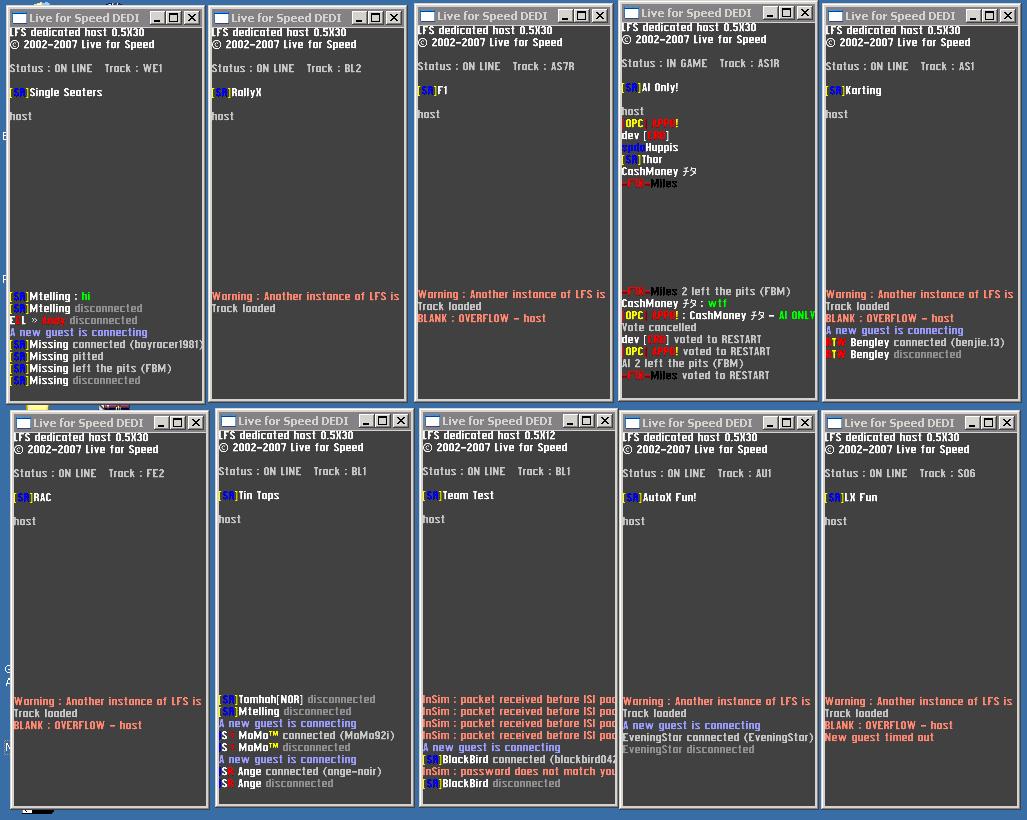Minimize the RAC host window
1027x820 pixels.
160,423
